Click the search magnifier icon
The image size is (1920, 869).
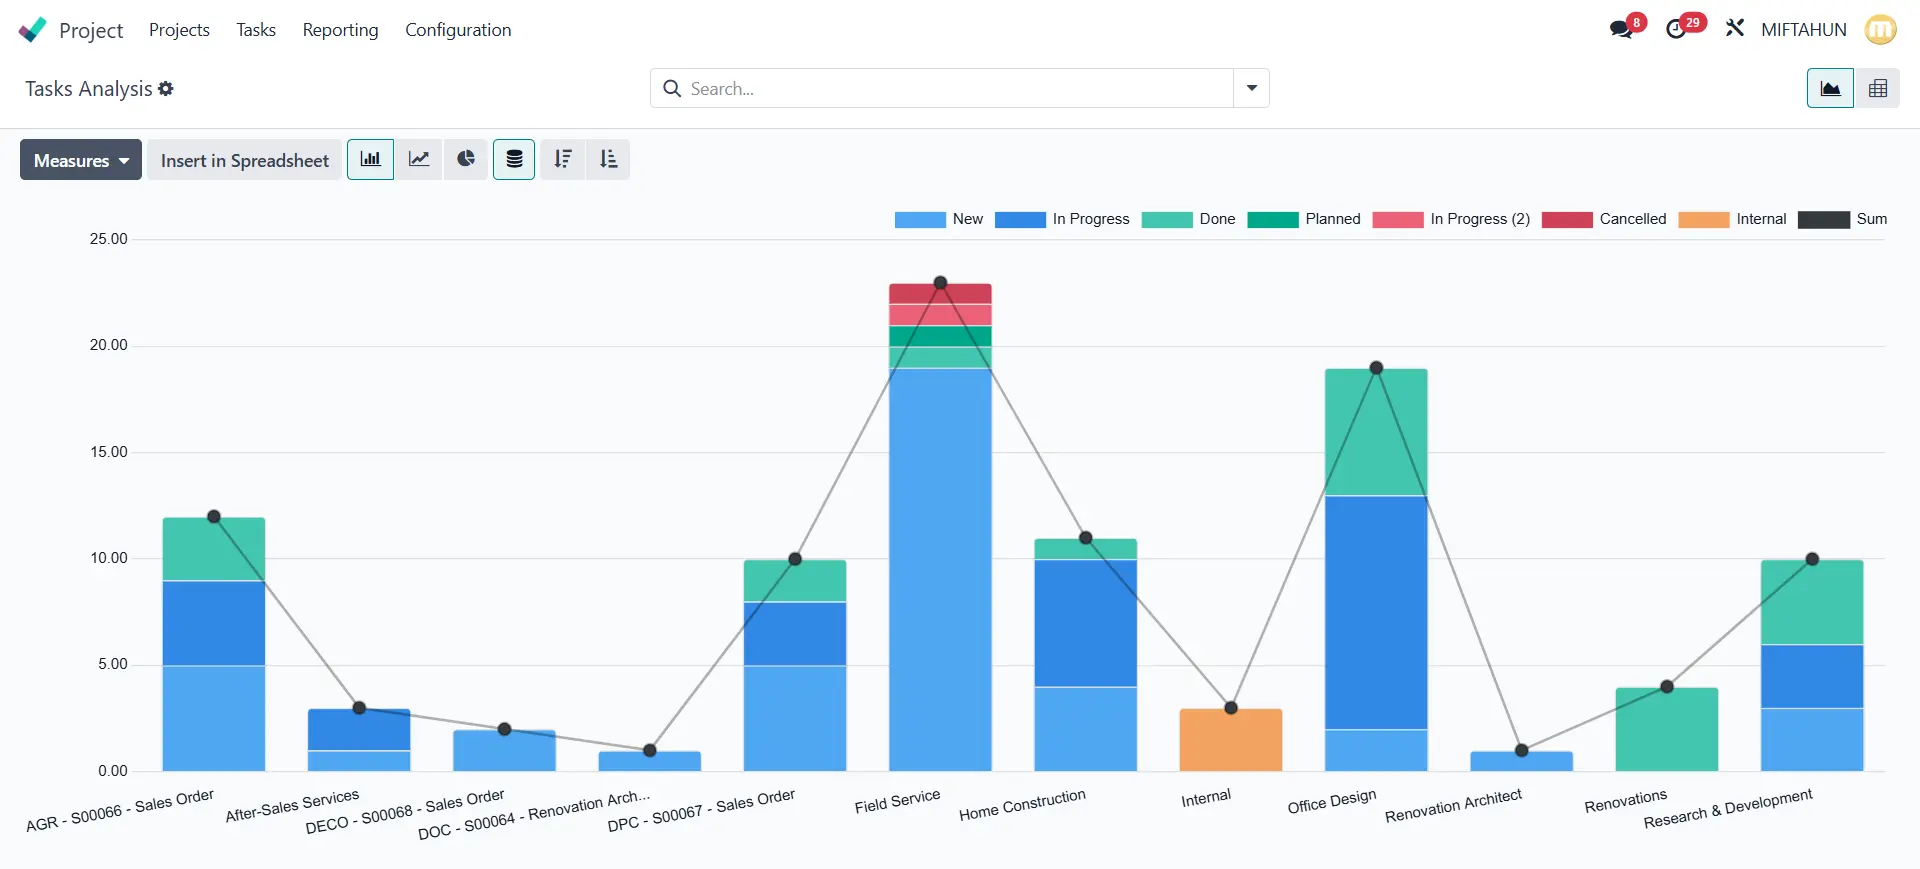click(x=672, y=88)
